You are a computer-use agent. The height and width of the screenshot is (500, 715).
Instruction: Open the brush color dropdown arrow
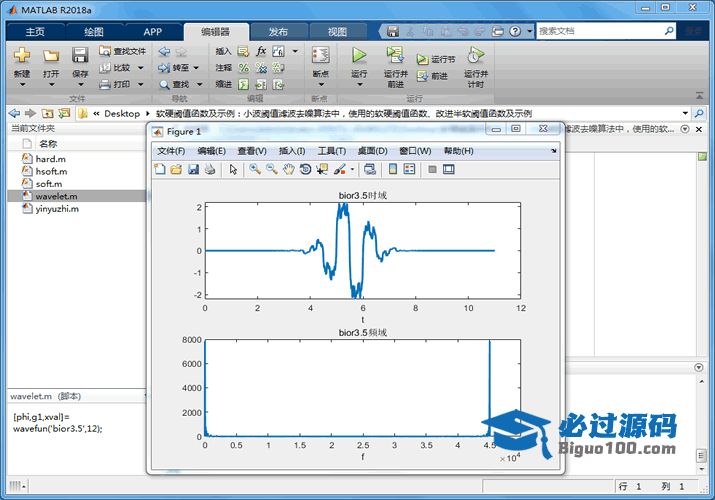pos(352,170)
